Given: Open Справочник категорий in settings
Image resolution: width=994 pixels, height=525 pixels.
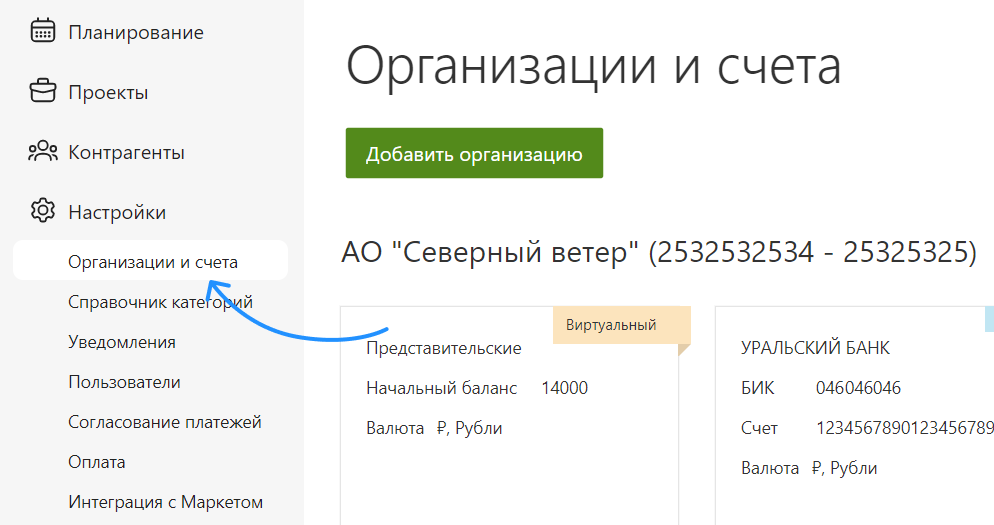Looking at the screenshot, I should coord(160,302).
